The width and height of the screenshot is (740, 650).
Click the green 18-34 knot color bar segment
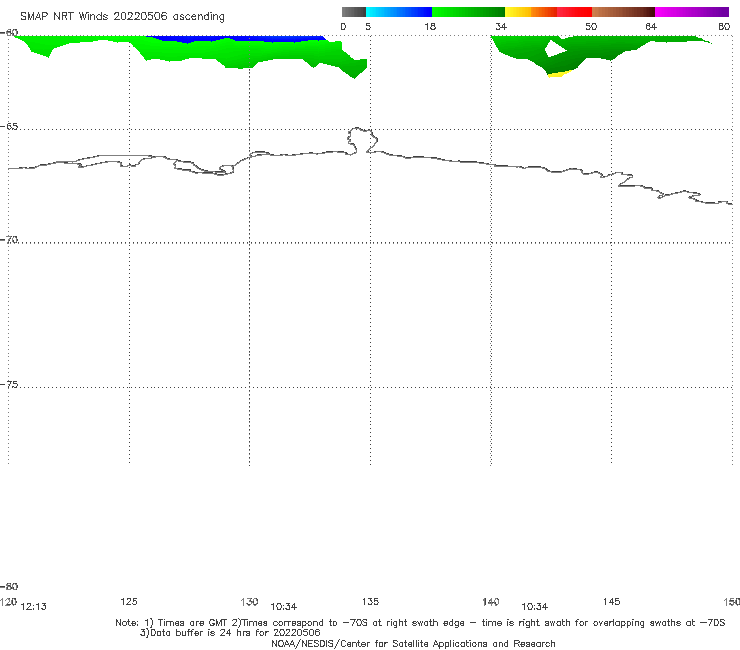pos(468,12)
